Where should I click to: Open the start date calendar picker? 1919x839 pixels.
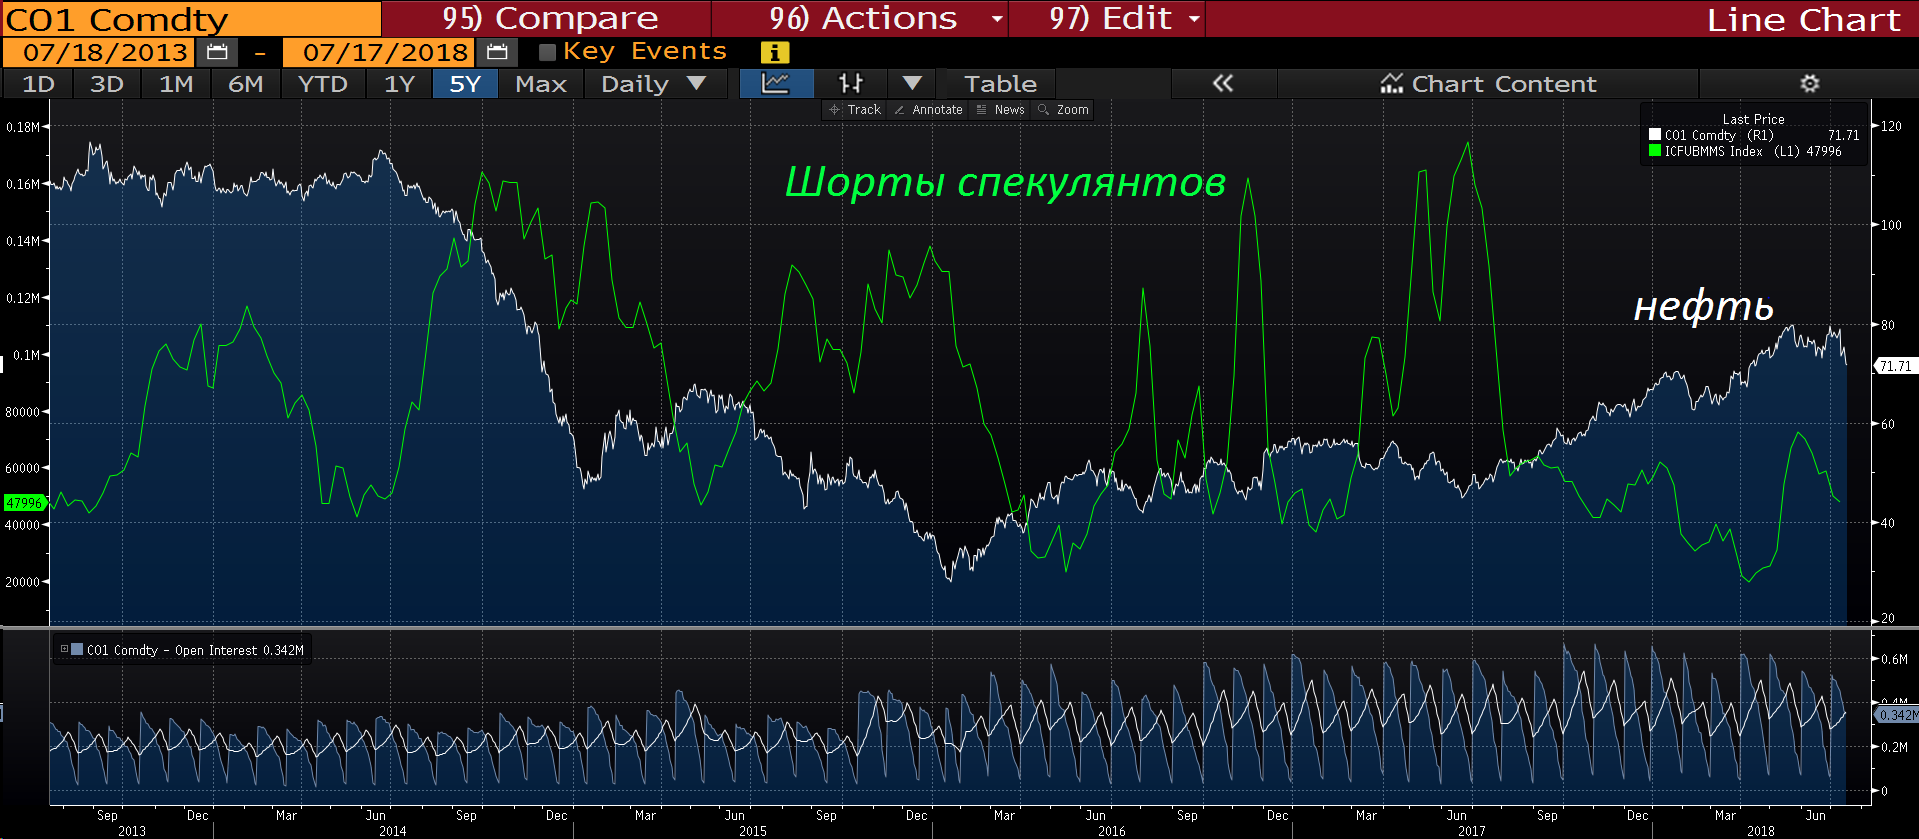click(x=217, y=52)
